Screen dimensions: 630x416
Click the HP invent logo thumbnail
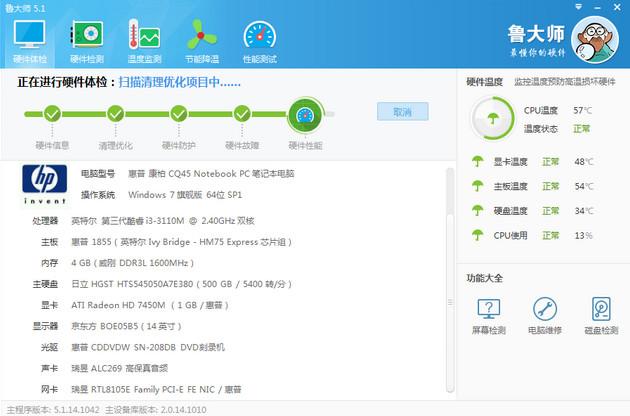pyautogui.click(x=45, y=184)
